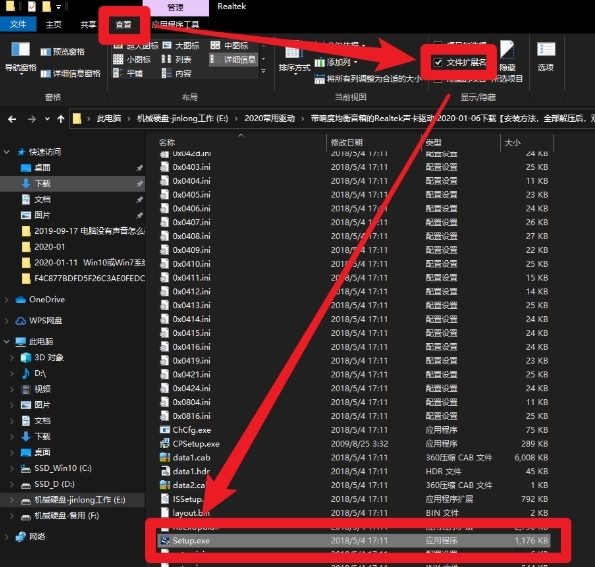Open the Options icon in ribbon
595x567 pixels.
(546, 49)
